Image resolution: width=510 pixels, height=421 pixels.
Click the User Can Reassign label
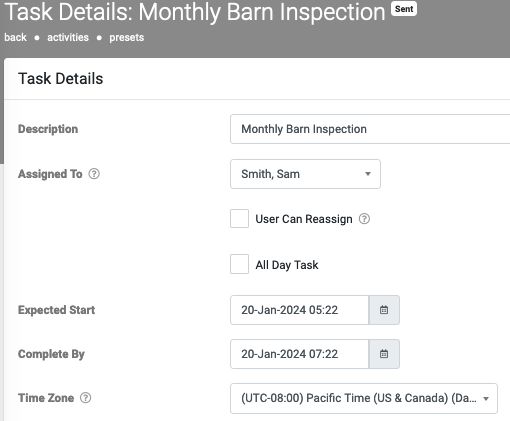304,219
